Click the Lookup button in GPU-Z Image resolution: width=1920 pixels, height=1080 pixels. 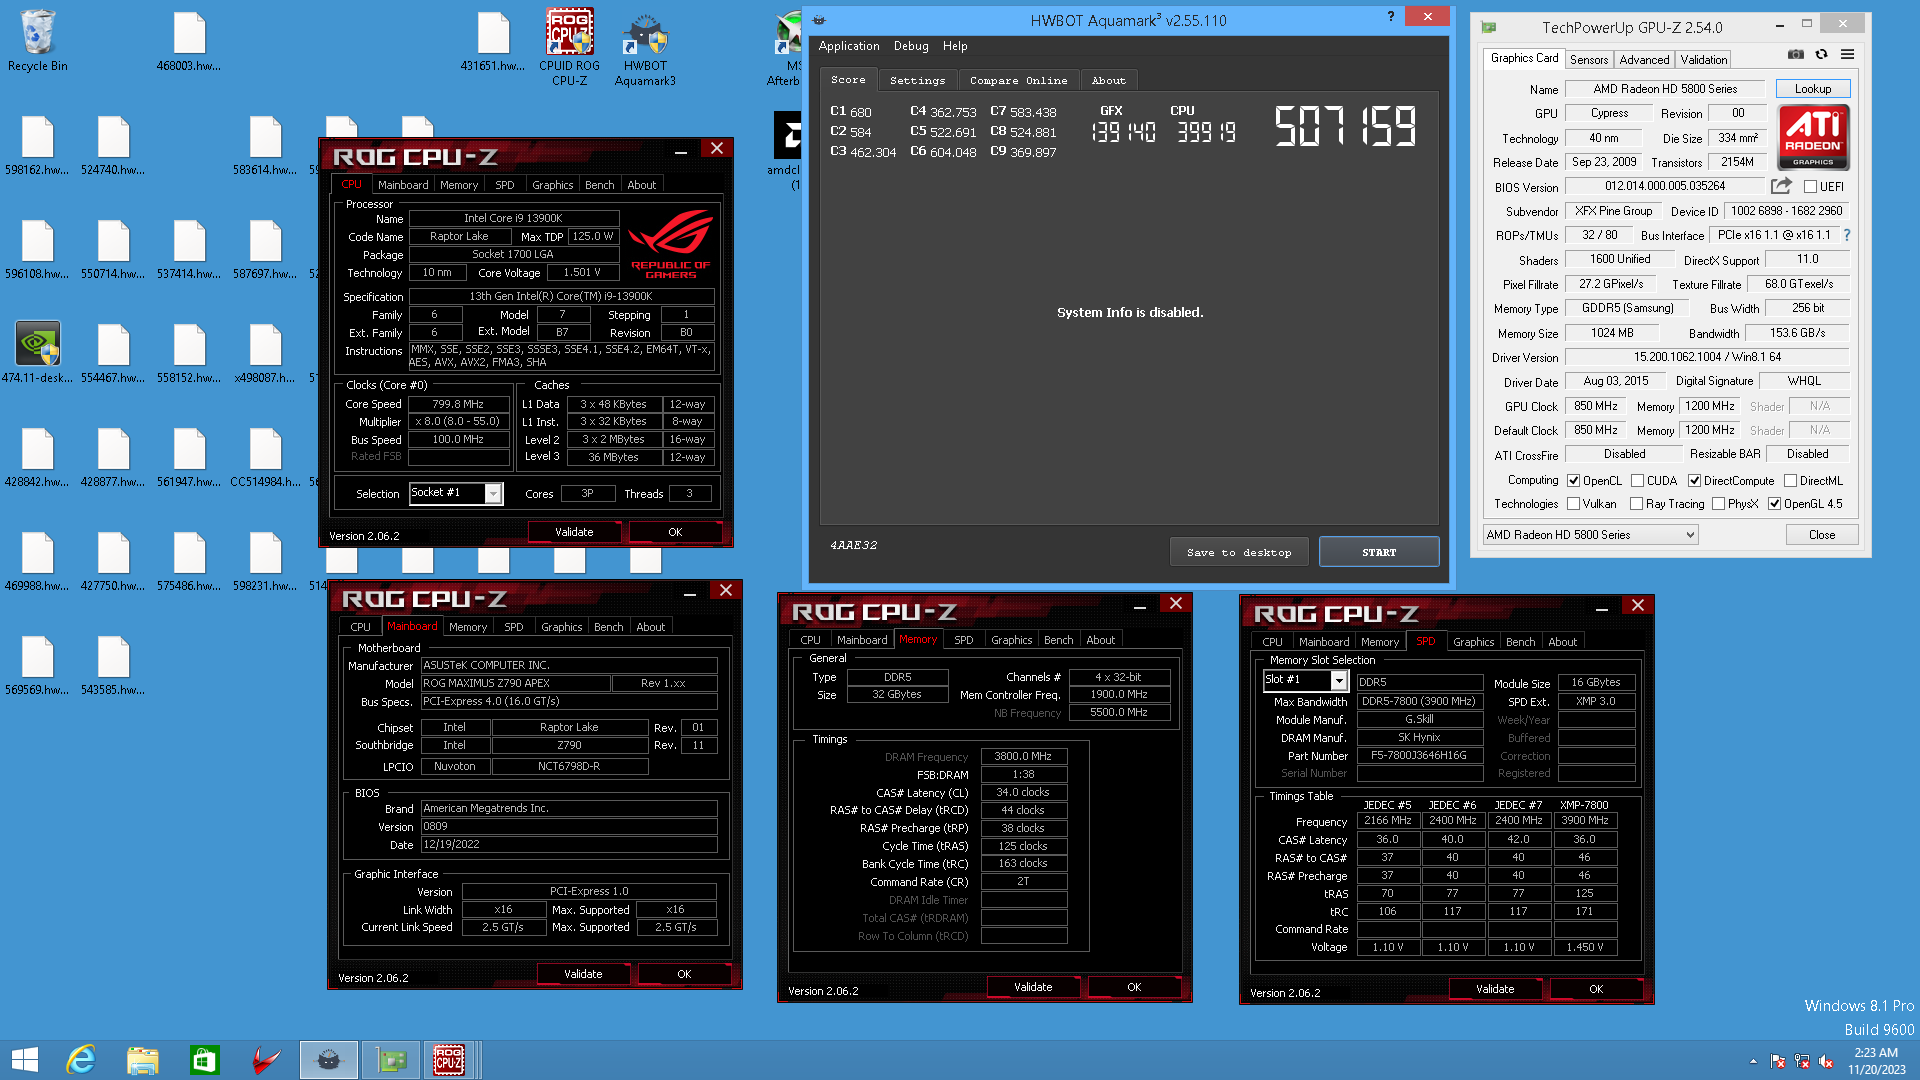click(x=1812, y=89)
